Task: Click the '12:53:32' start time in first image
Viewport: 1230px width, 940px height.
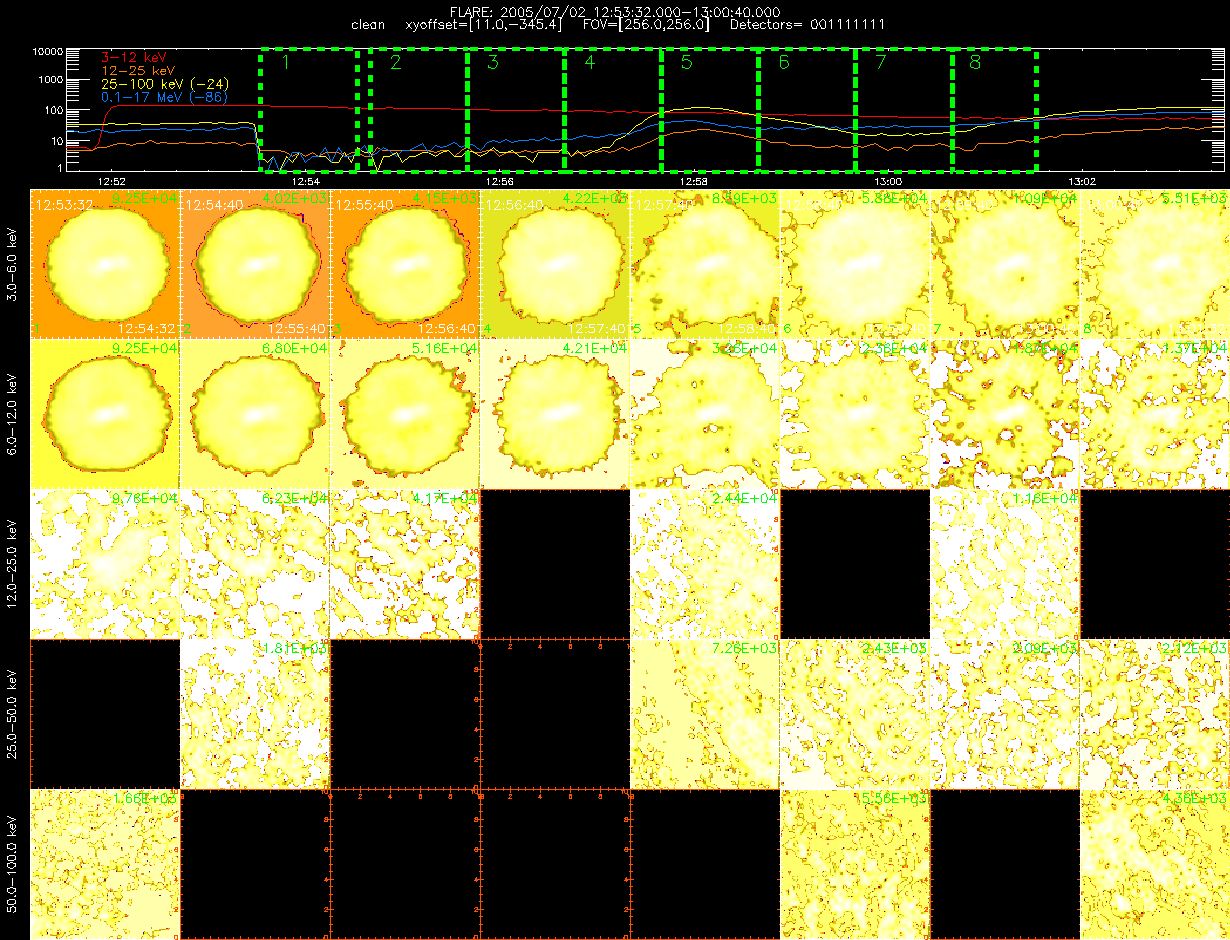Action: pyautogui.click(x=64, y=205)
